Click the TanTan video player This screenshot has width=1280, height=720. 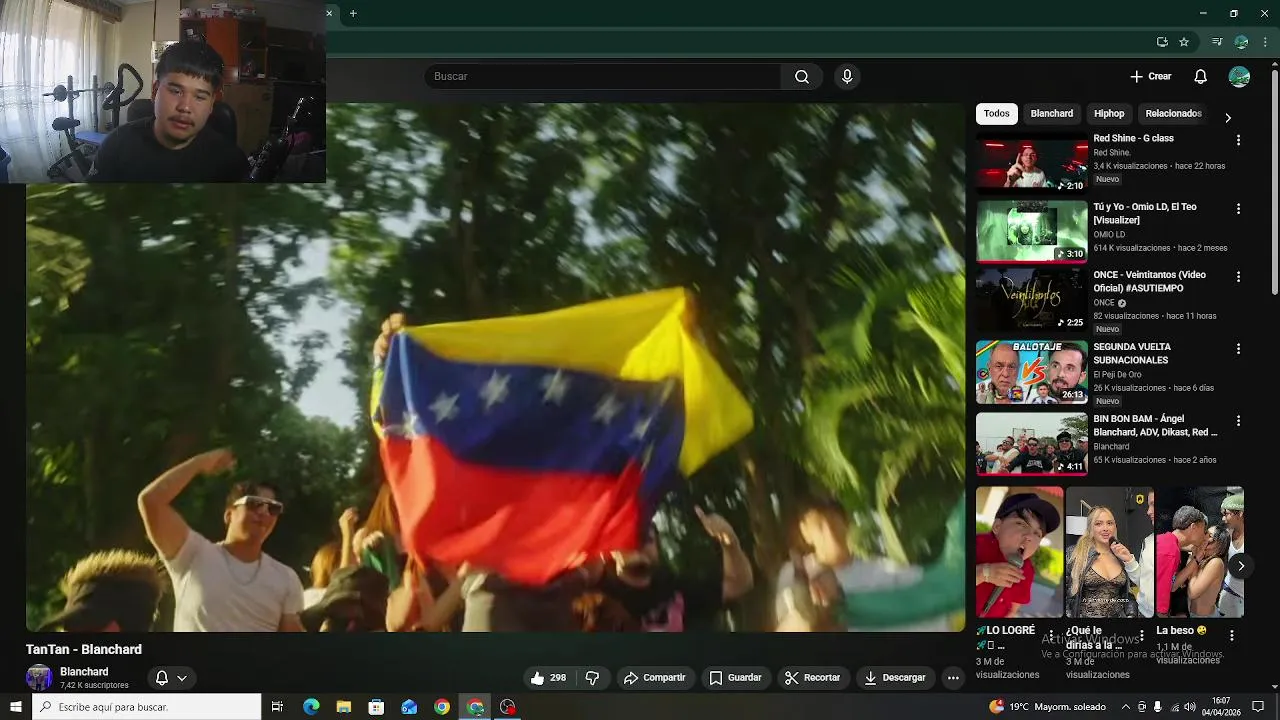click(x=496, y=367)
